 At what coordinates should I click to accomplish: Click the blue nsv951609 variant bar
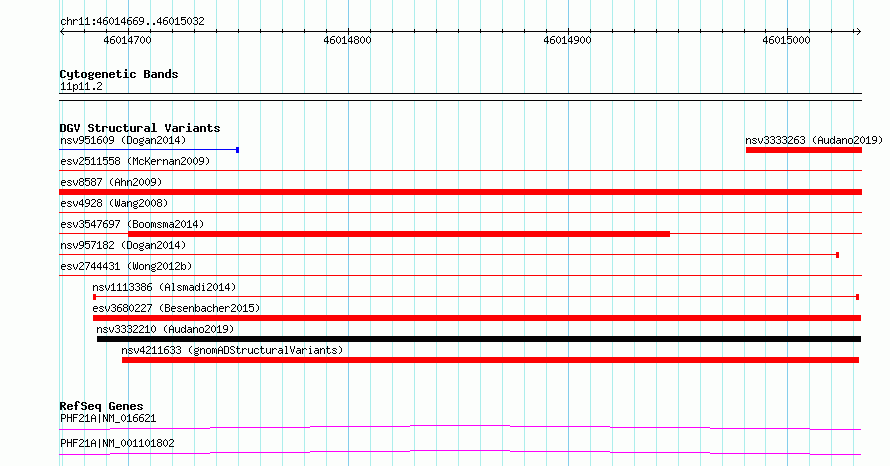(x=149, y=150)
